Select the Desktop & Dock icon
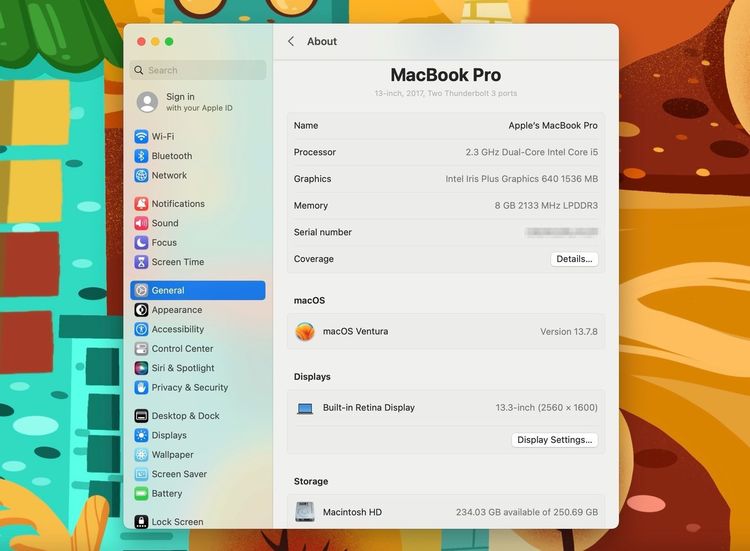This screenshot has height=551, width=750. coord(141,416)
